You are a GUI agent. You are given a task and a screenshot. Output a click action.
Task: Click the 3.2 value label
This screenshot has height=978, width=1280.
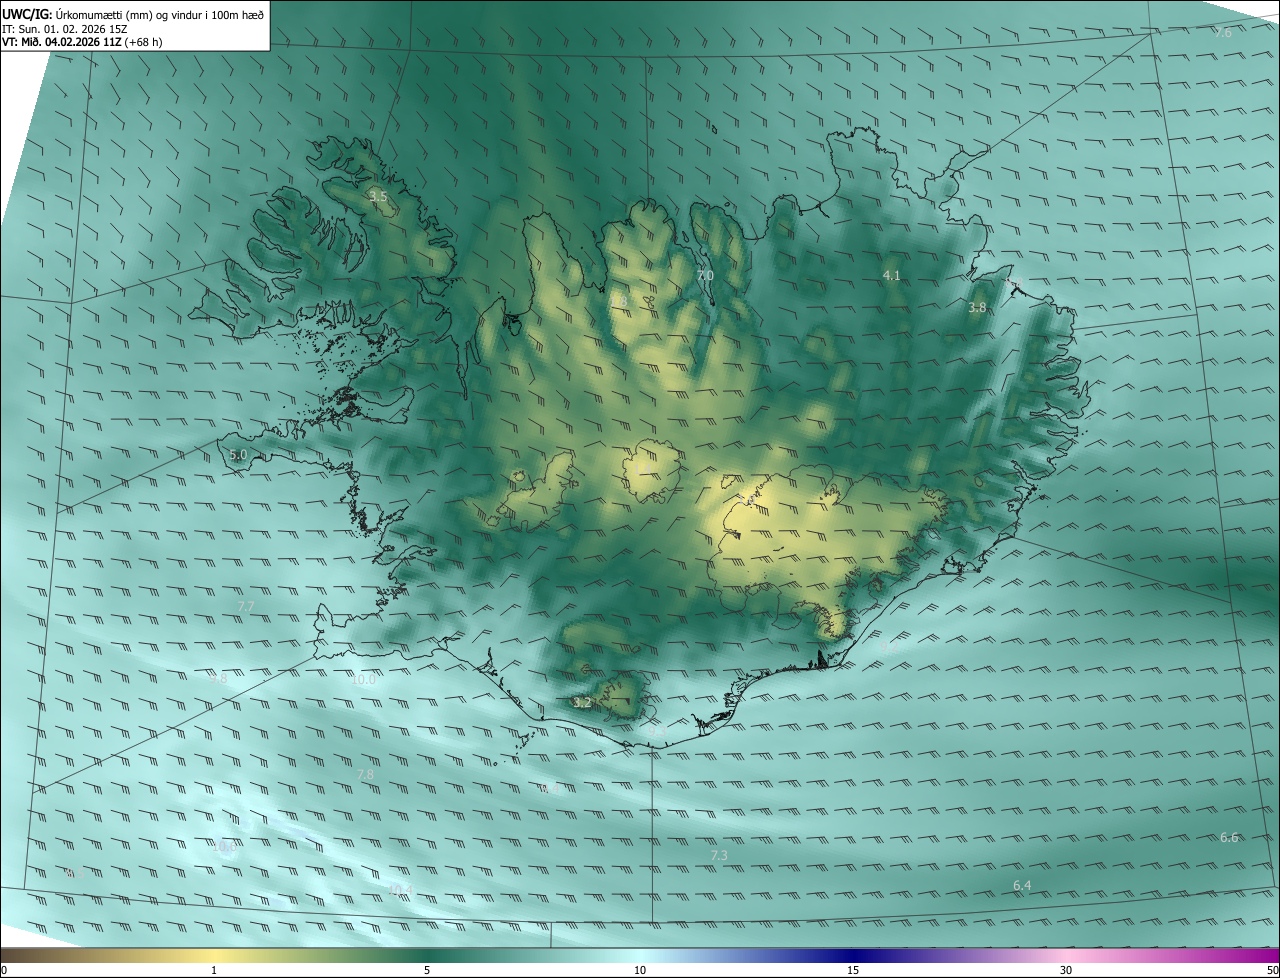583,703
